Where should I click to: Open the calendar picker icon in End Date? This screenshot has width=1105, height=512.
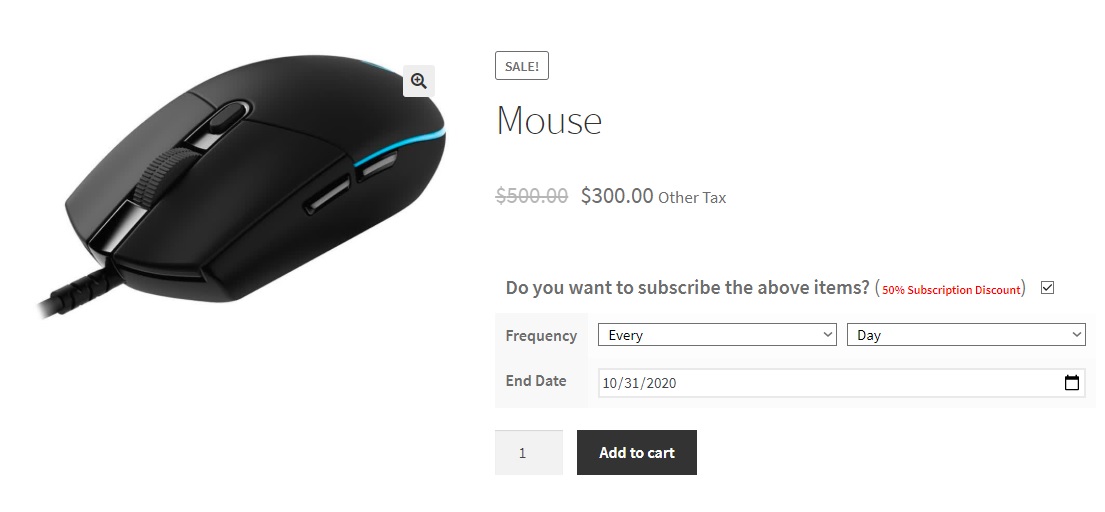point(1072,383)
